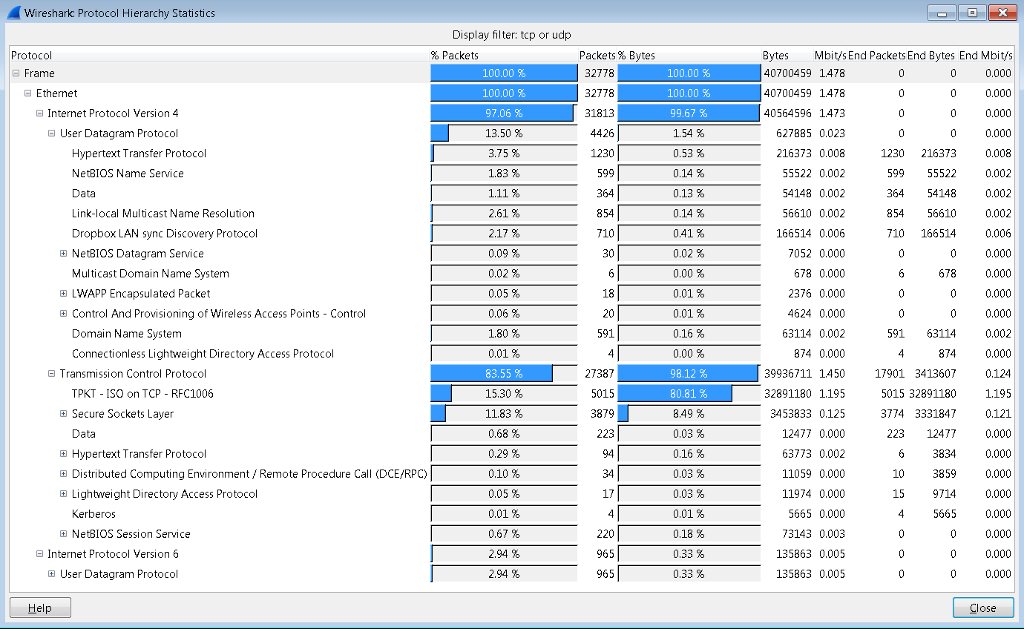Select Hypertext Transfer Protocol row under UDP
1024x629 pixels.
click(512, 153)
